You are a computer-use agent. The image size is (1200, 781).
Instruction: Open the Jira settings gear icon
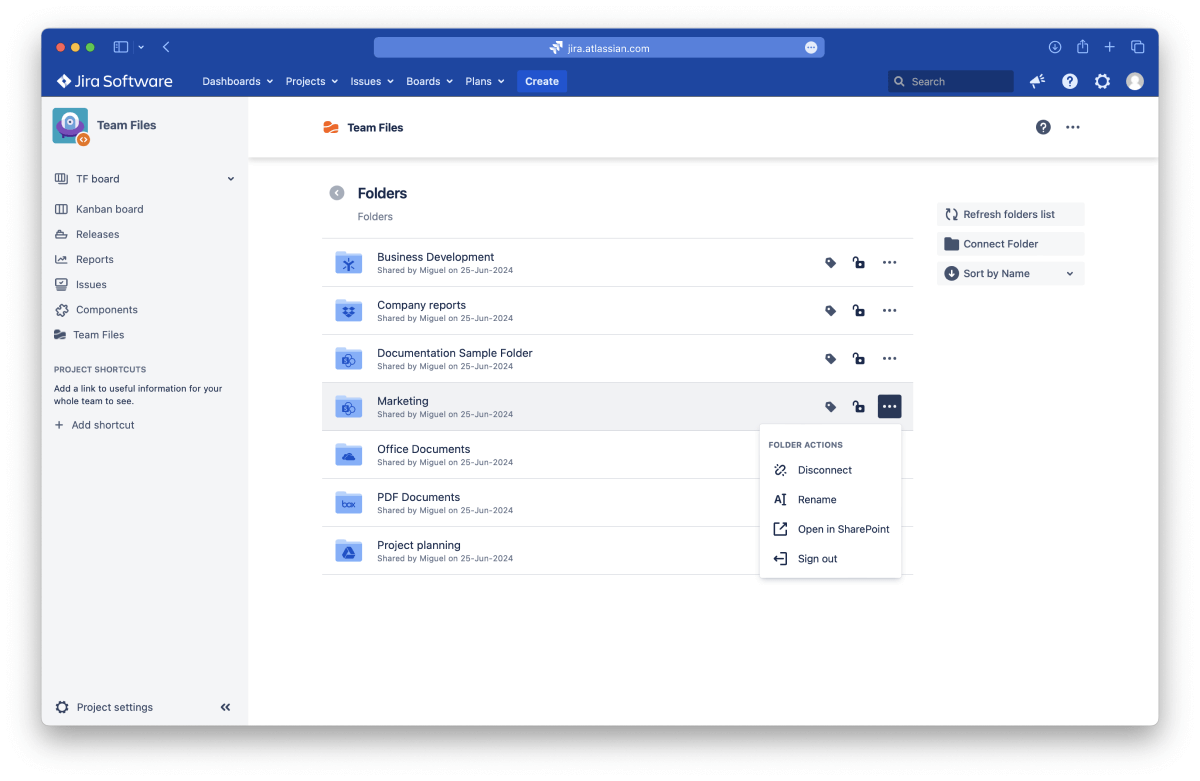point(1102,82)
